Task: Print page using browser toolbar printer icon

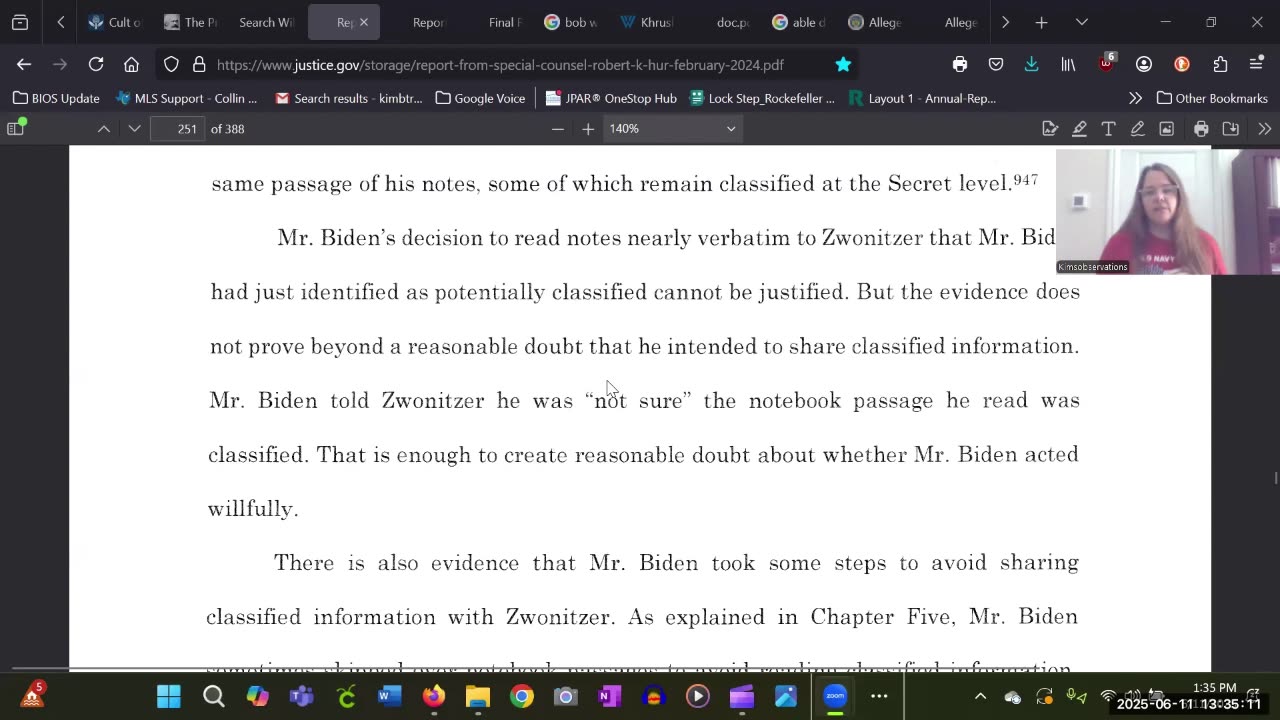Action: 960,64
